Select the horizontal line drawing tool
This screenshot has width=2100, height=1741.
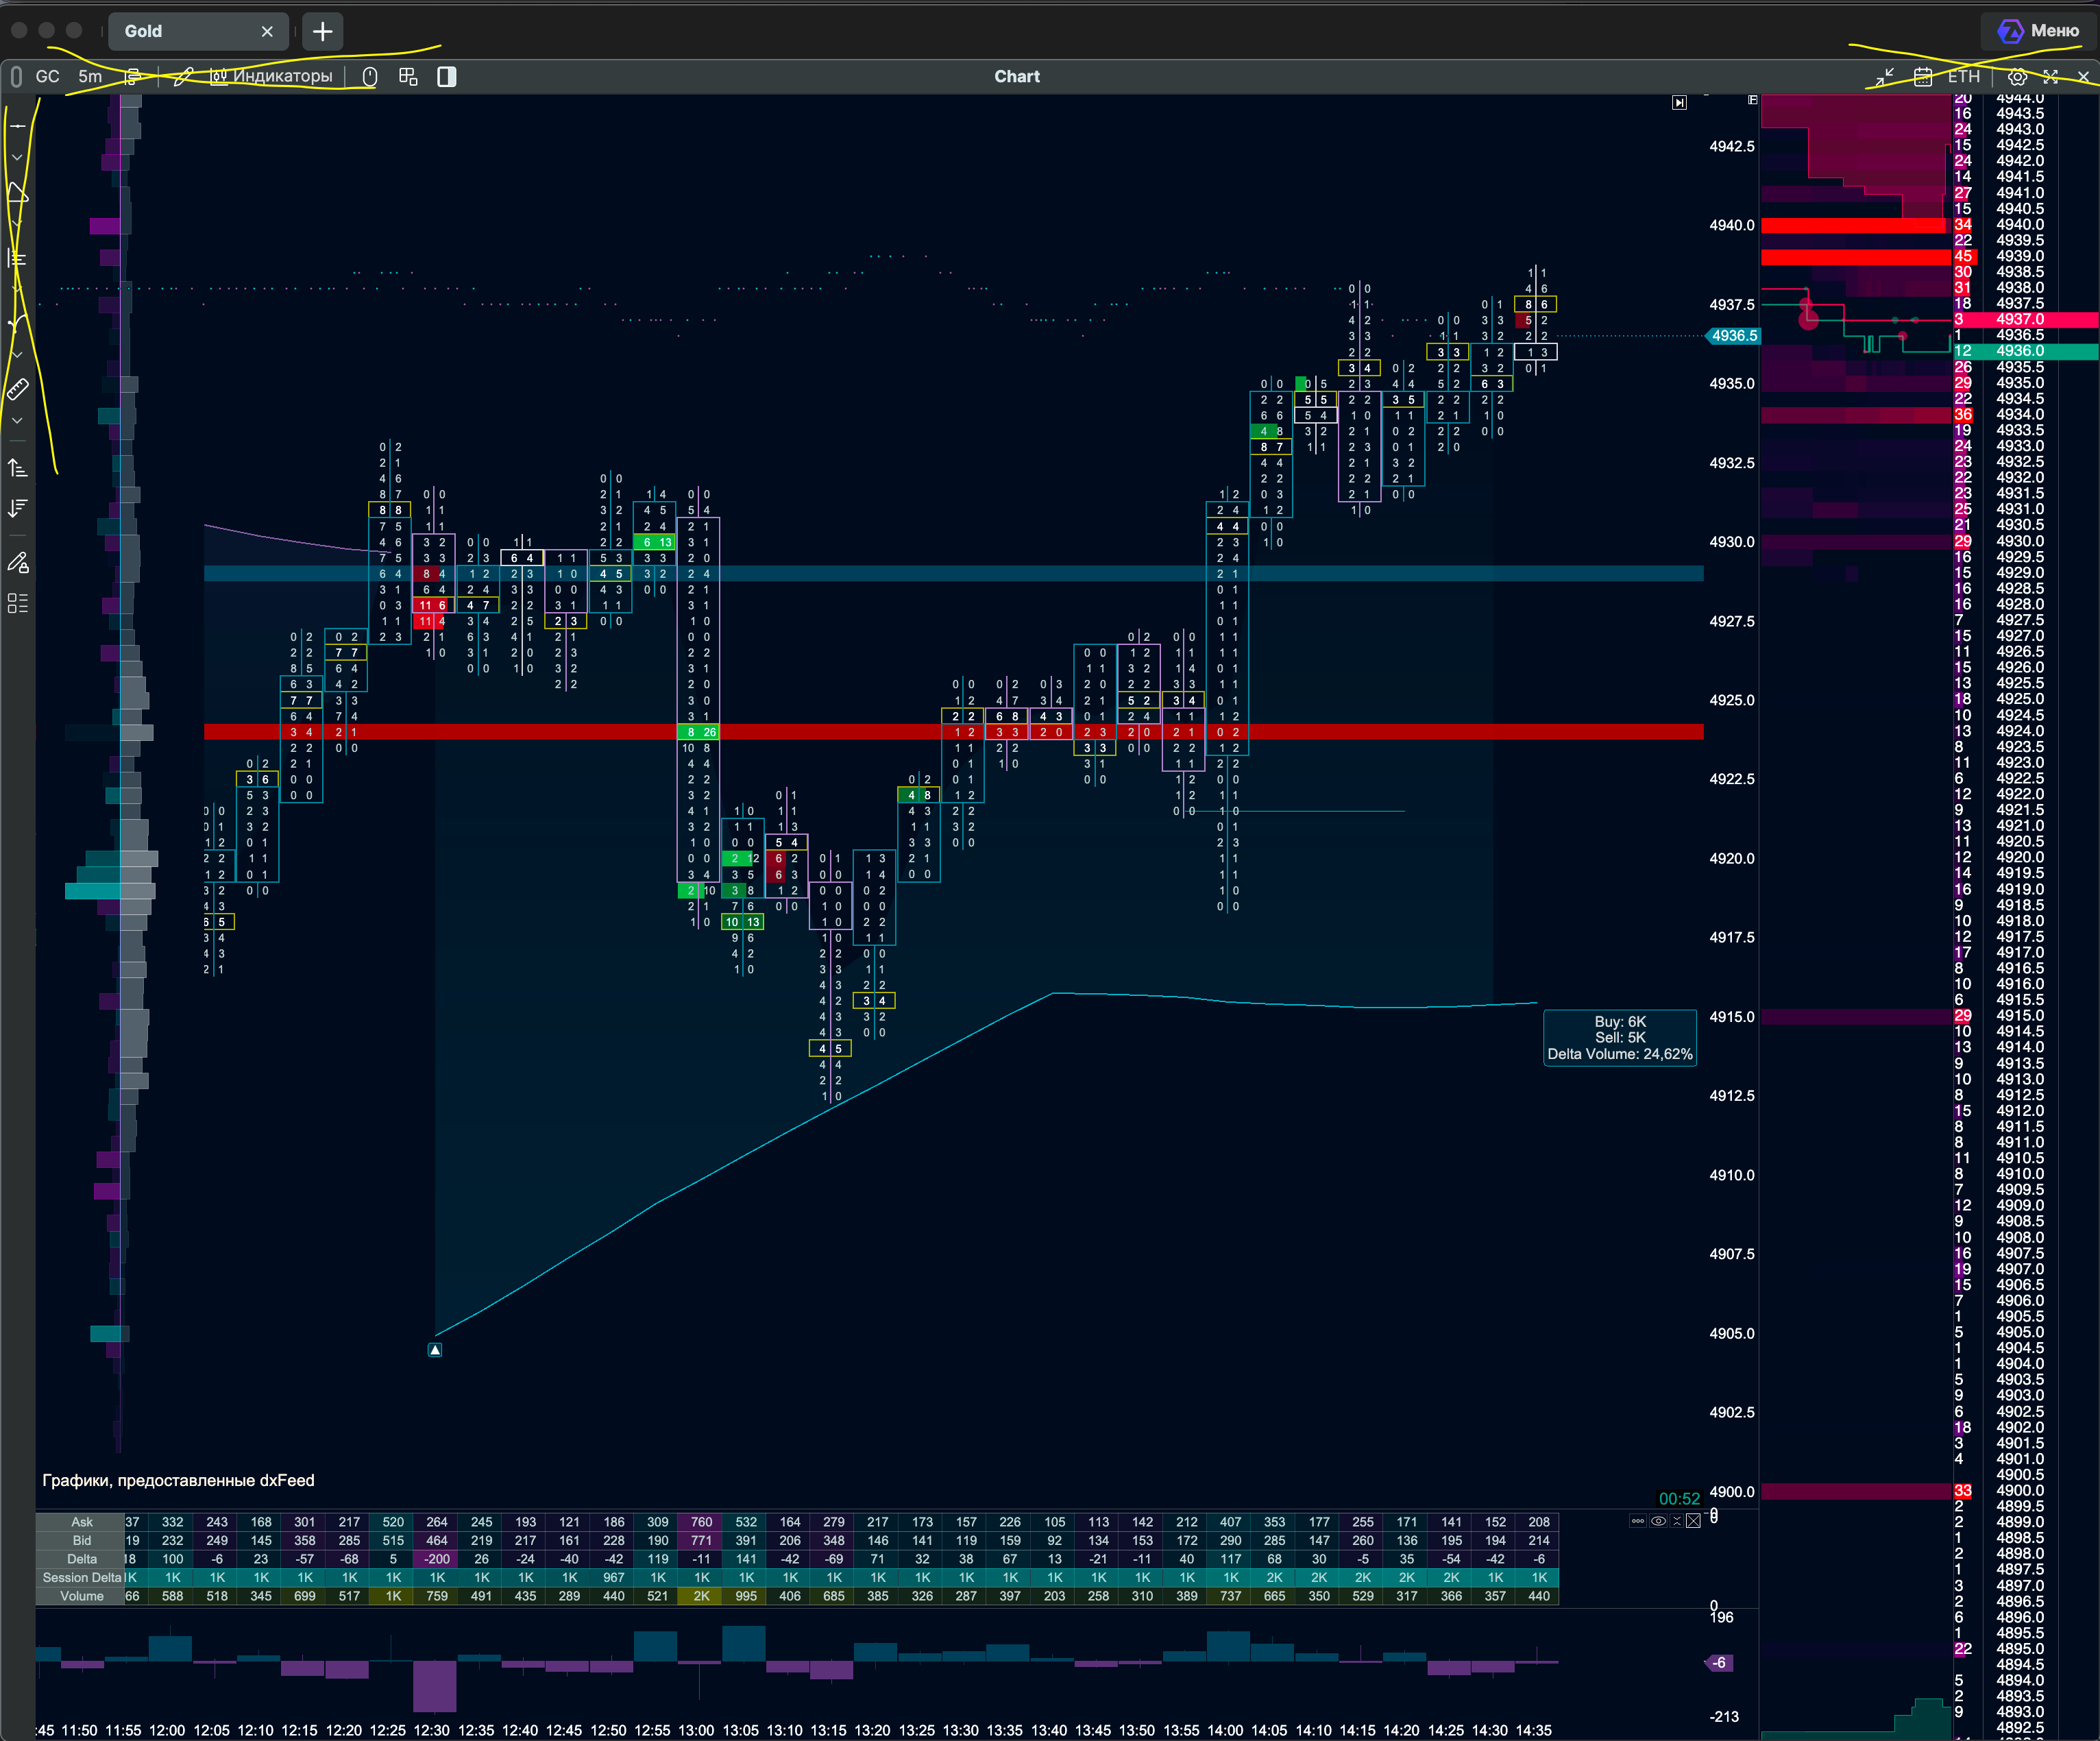[18, 126]
